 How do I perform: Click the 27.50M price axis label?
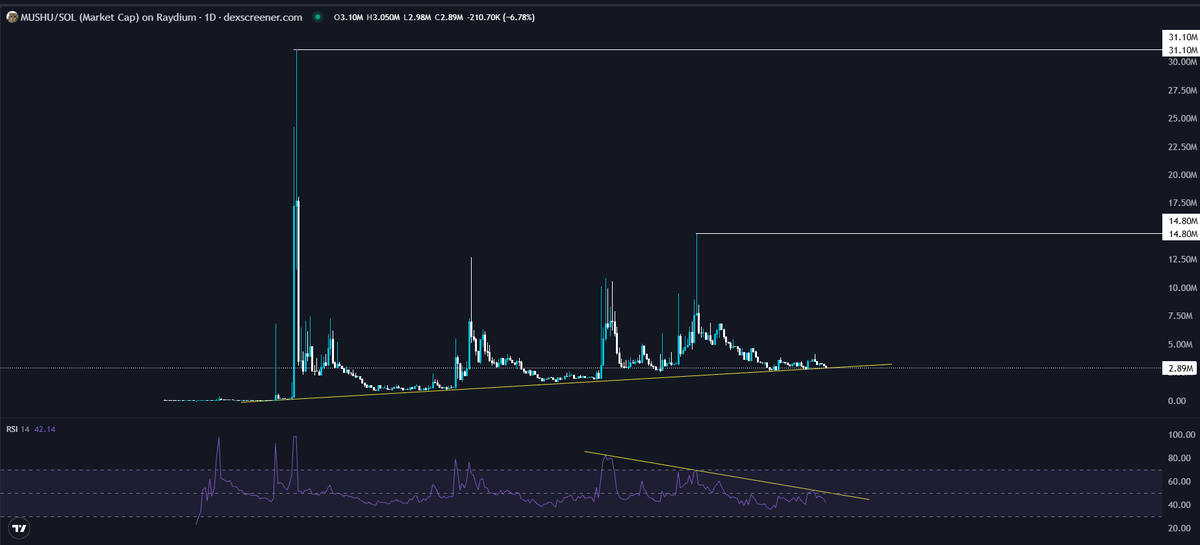coord(1182,90)
